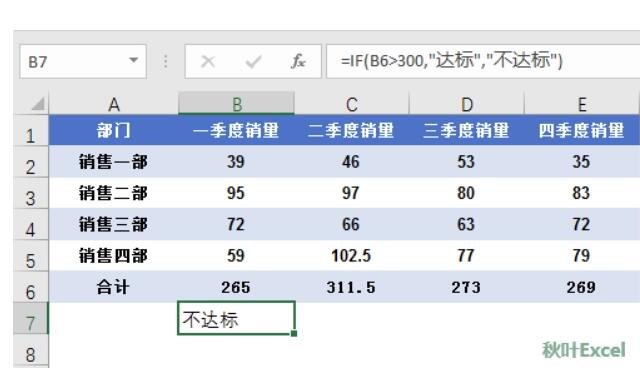Click the formula bar with the IF formula
This screenshot has width=640, height=379.
483,62
